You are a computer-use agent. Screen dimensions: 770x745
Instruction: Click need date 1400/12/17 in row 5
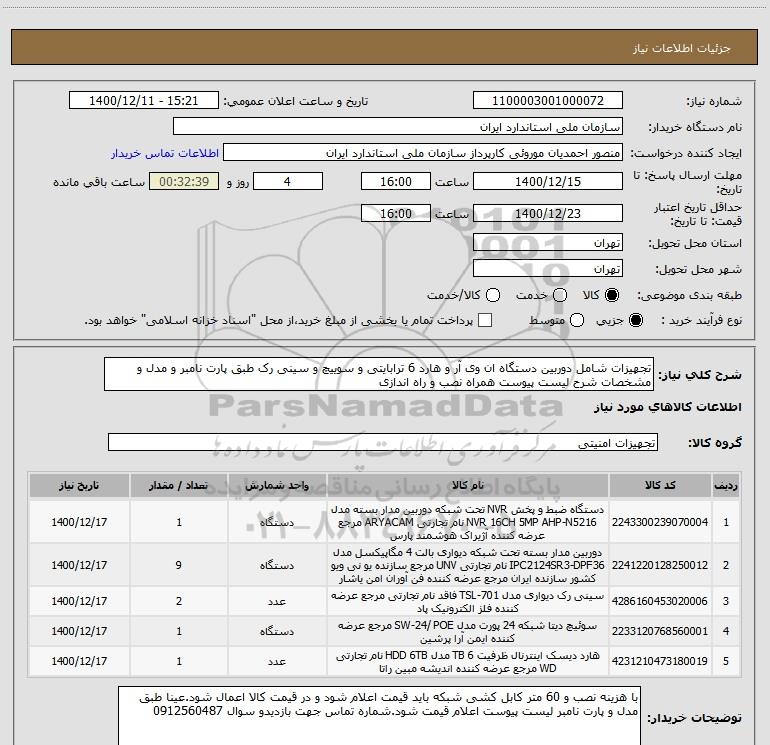tap(79, 661)
